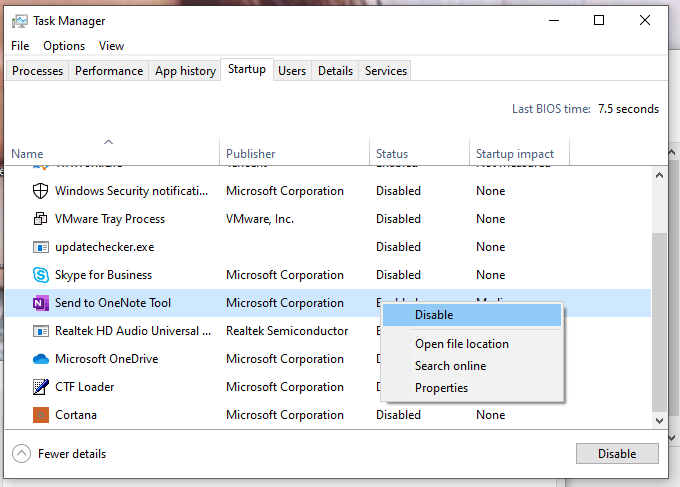Image resolution: width=680 pixels, height=487 pixels.
Task: Select the Startup tab
Action: tap(247, 69)
